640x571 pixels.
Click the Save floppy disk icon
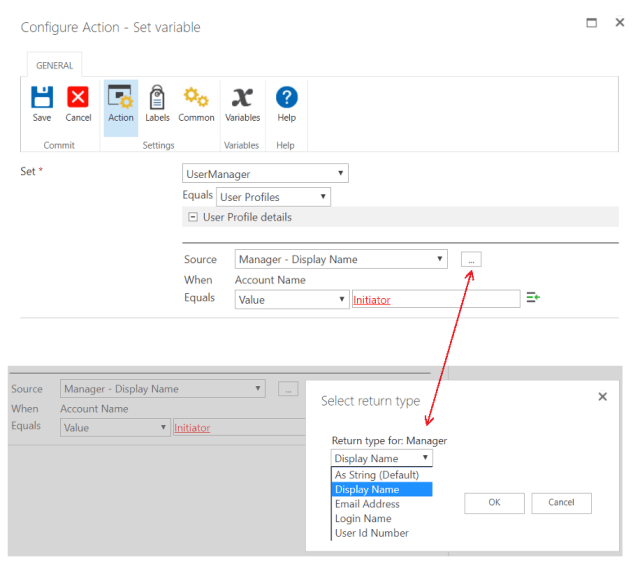click(x=42, y=97)
